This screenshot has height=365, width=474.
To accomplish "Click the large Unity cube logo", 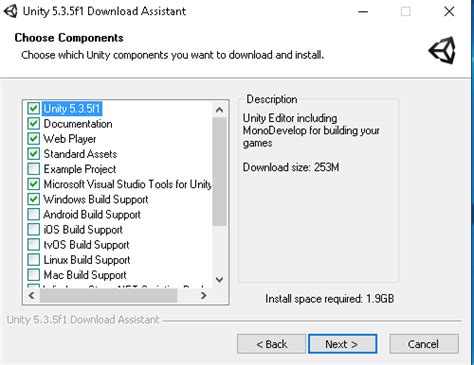I will coord(442,50).
